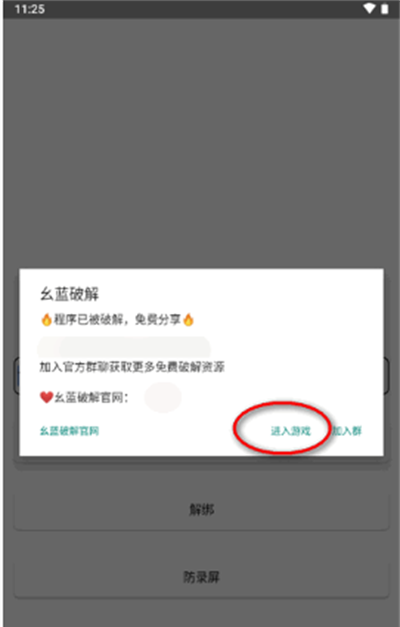This screenshot has height=627, width=400.
Task: Open the 幺蓝破解官网 link at dialog bottom
Action: click(69, 431)
